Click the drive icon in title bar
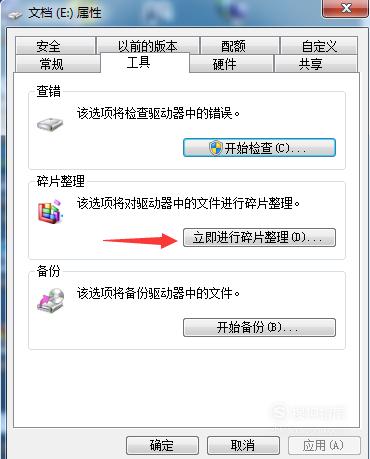This screenshot has width=370, height=459. tap(15, 15)
